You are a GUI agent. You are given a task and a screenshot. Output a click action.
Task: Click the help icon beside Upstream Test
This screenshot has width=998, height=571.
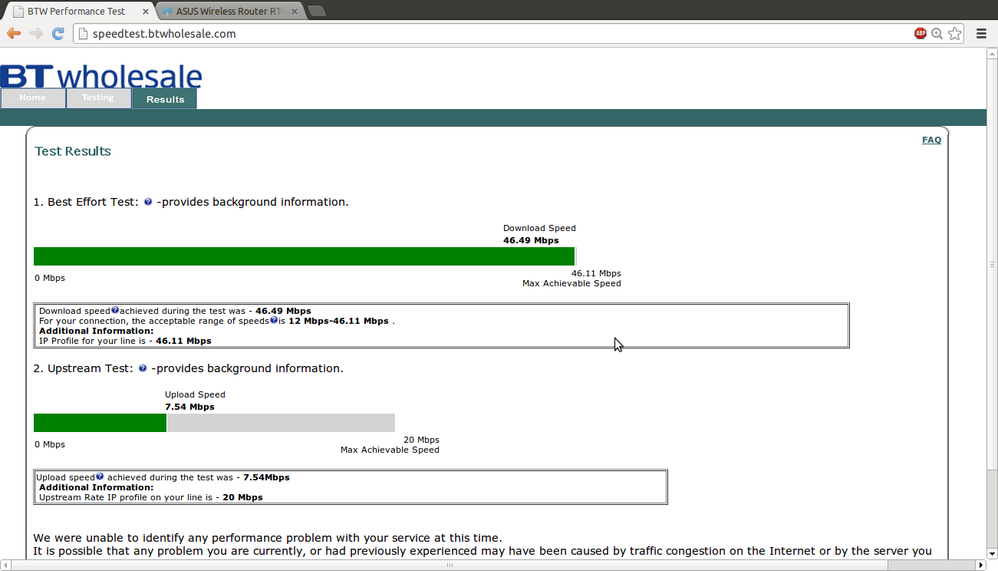(x=143, y=368)
